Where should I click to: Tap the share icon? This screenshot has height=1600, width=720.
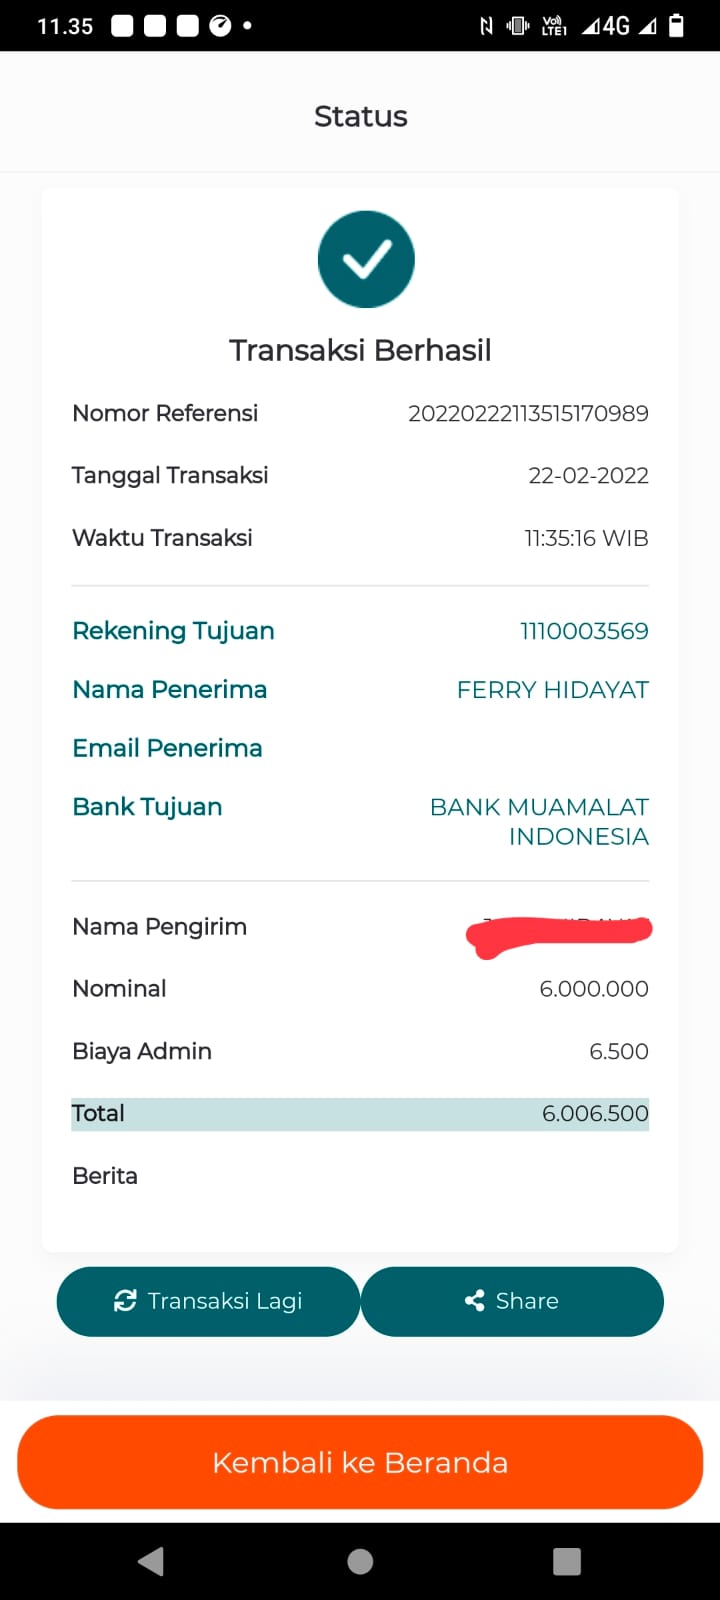coord(475,1301)
